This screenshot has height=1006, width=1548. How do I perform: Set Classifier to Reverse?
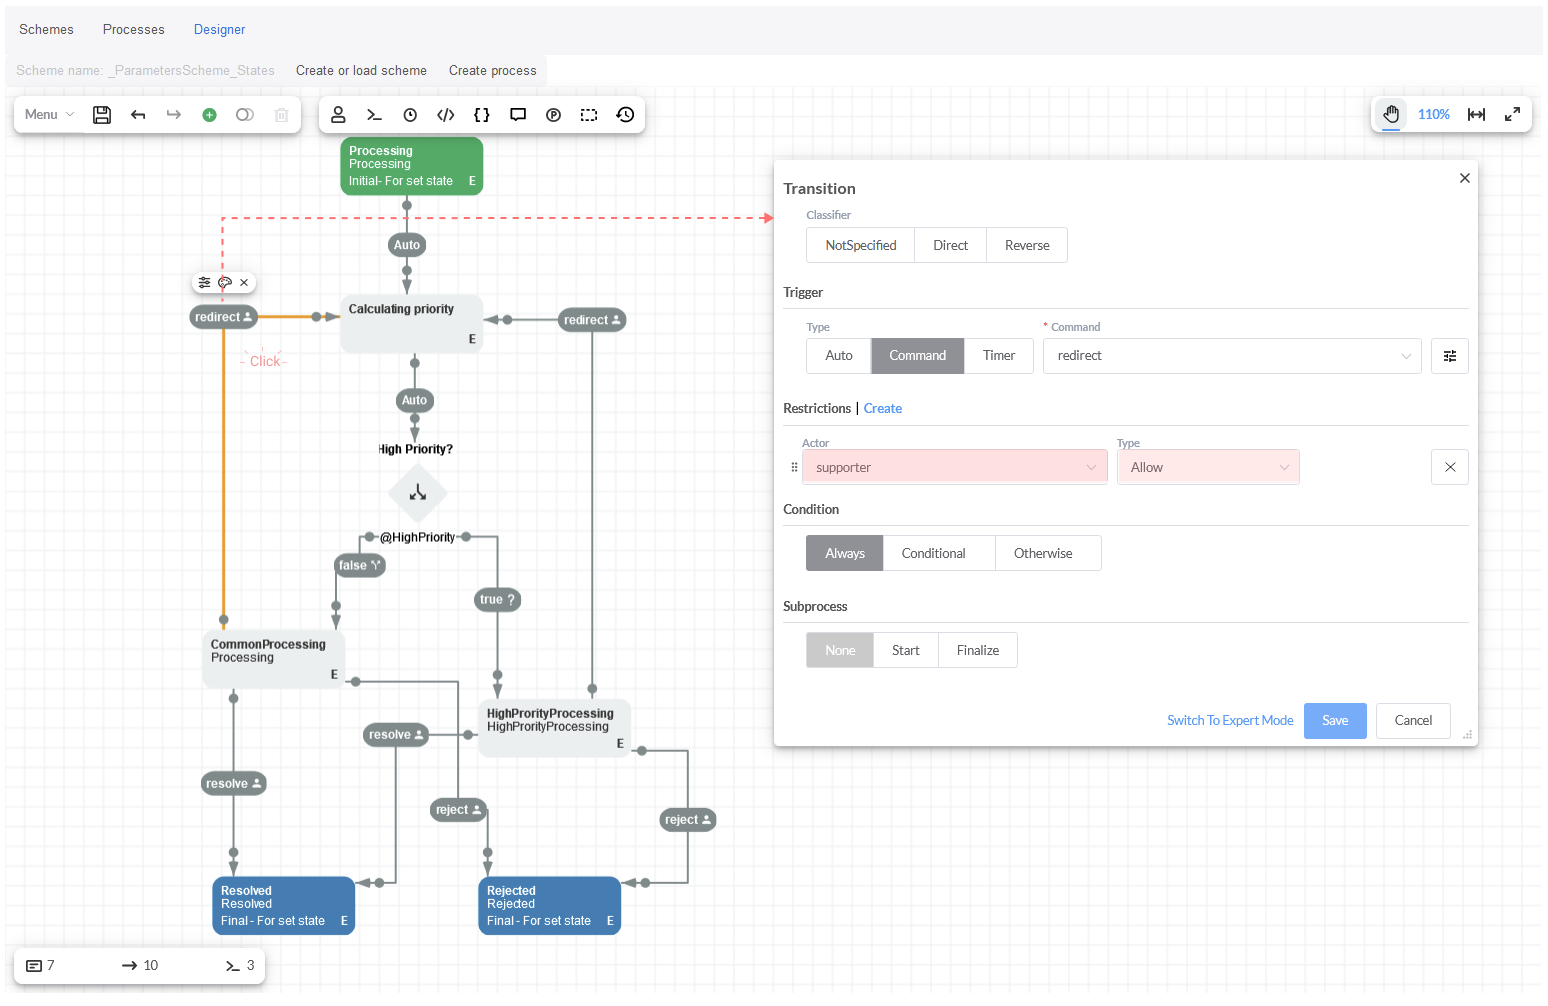tap(1027, 245)
